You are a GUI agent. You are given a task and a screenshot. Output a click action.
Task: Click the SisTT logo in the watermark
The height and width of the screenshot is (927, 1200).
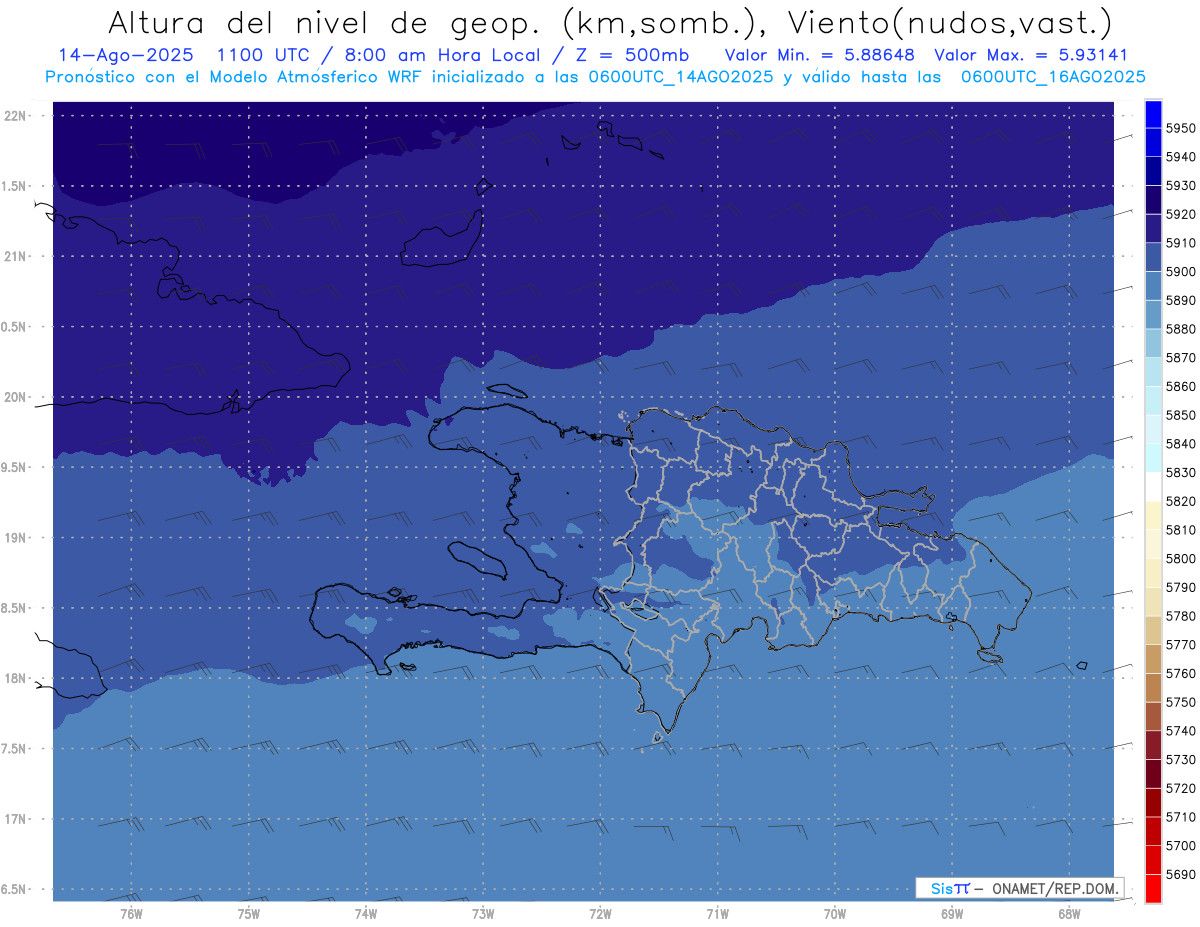point(950,888)
